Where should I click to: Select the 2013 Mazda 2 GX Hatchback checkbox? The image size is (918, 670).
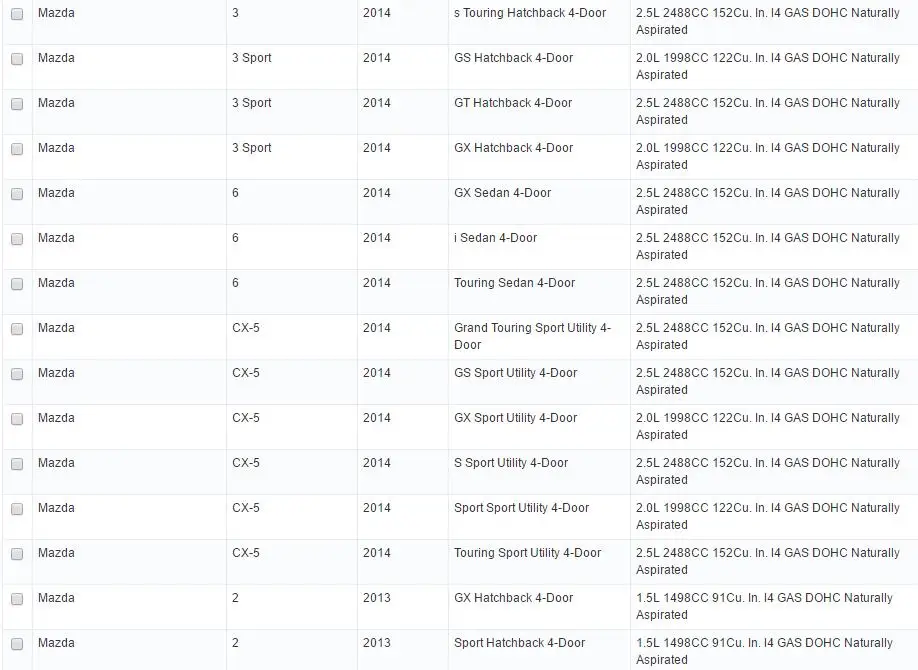(x=17, y=599)
